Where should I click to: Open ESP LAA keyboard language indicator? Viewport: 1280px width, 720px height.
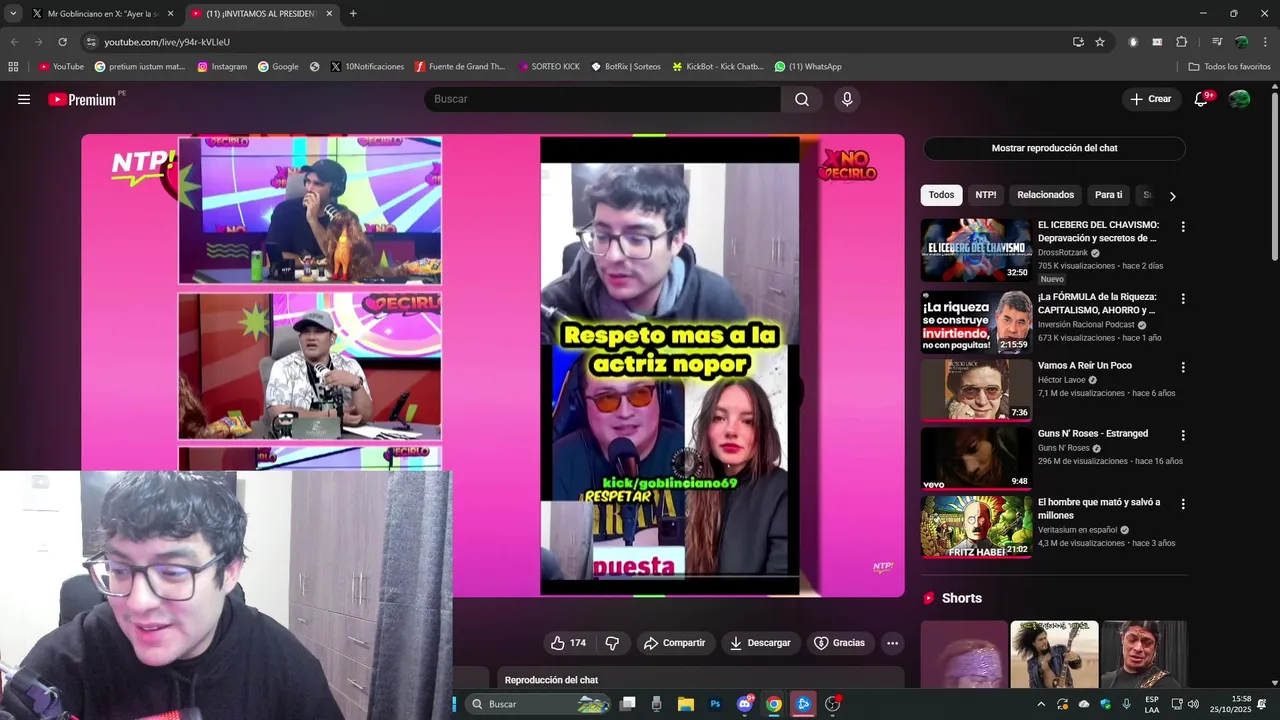coord(1152,704)
